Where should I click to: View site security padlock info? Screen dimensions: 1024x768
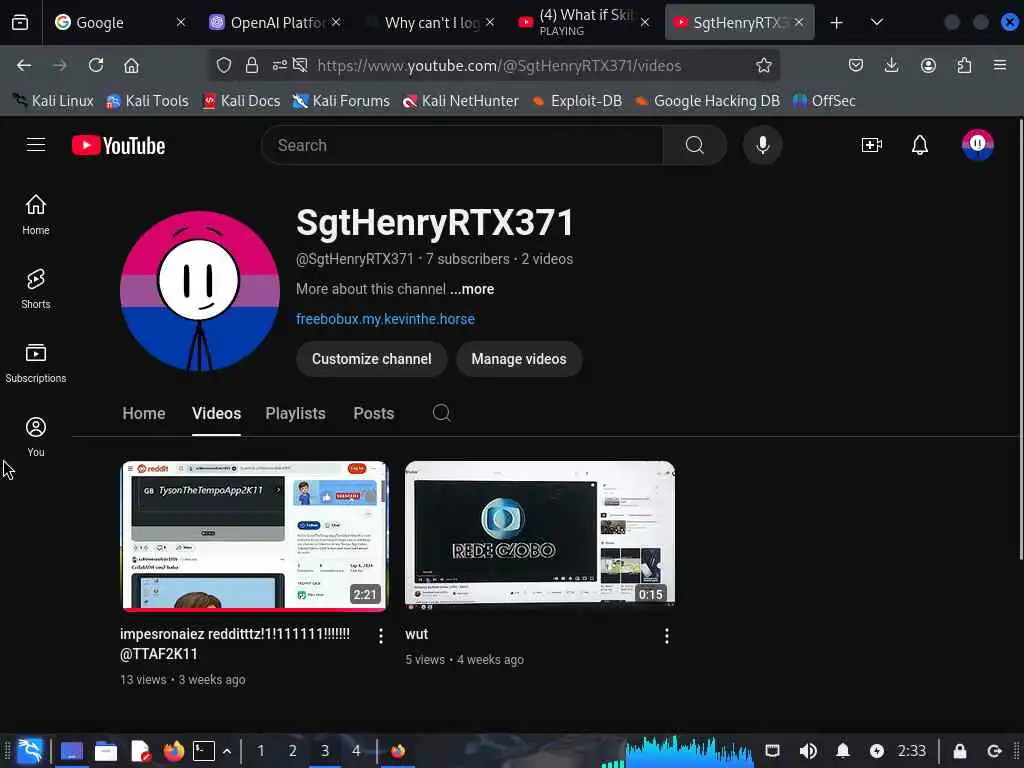pyautogui.click(x=251, y=65)
